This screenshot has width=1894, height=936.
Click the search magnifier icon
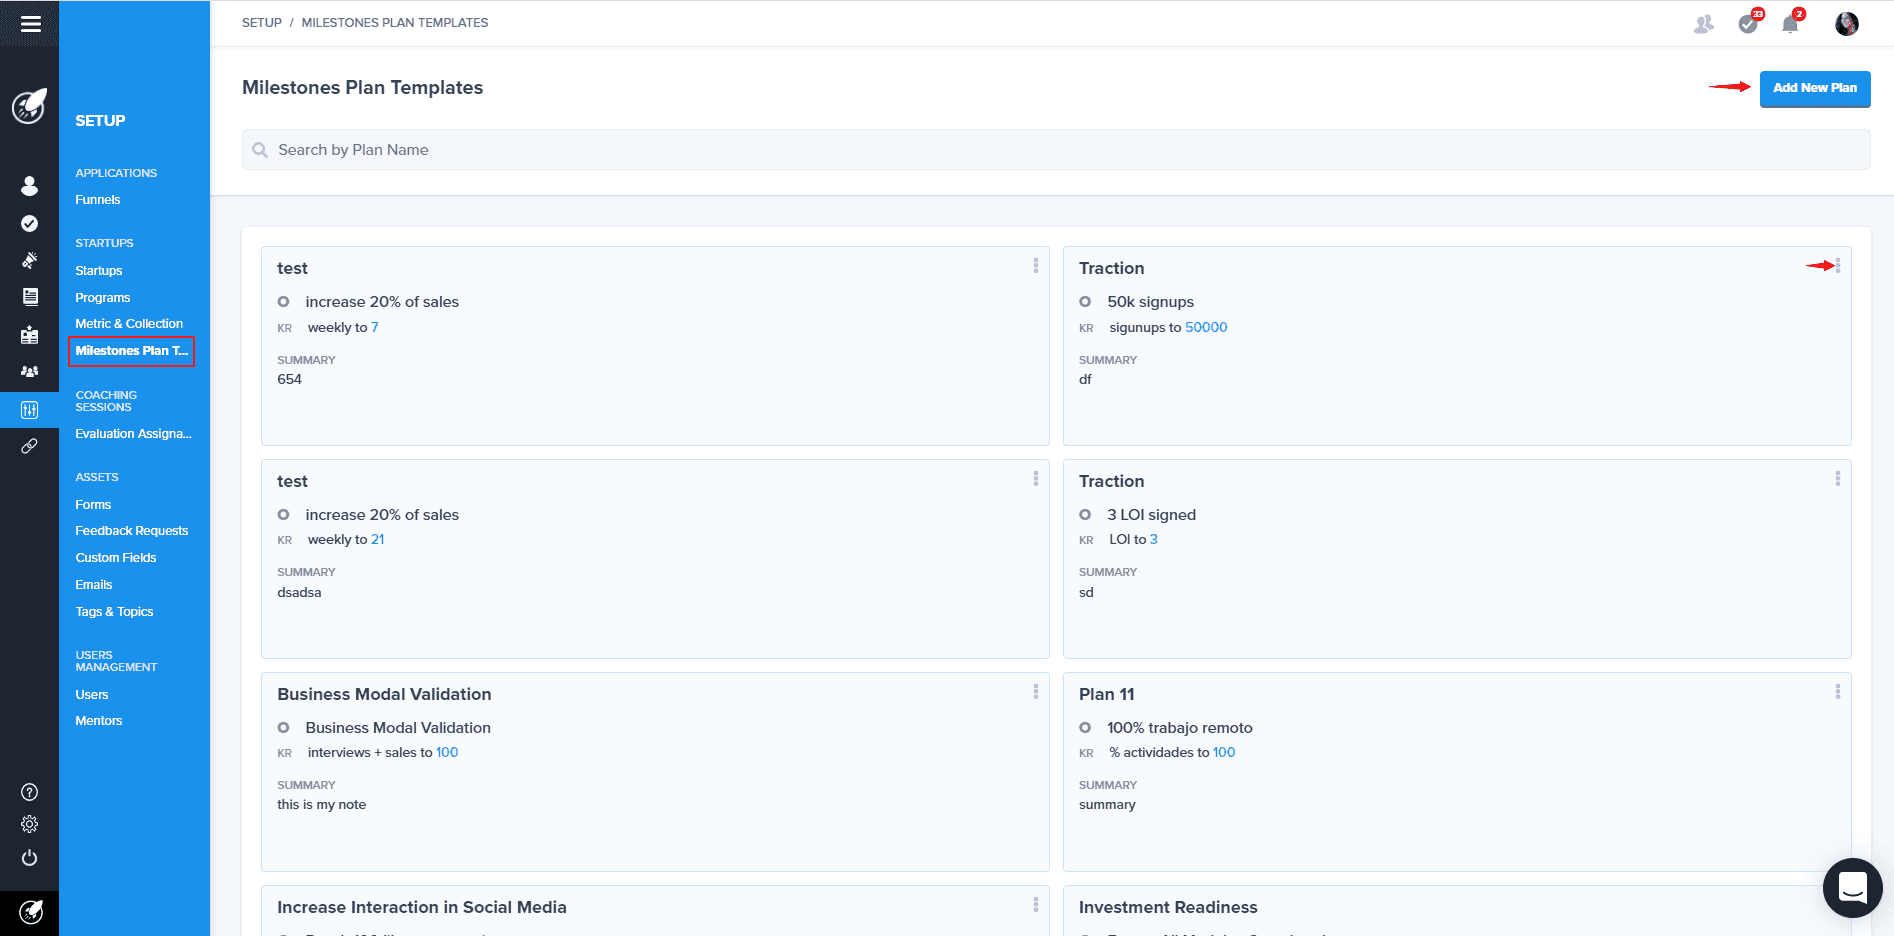[x=260, y=150]
